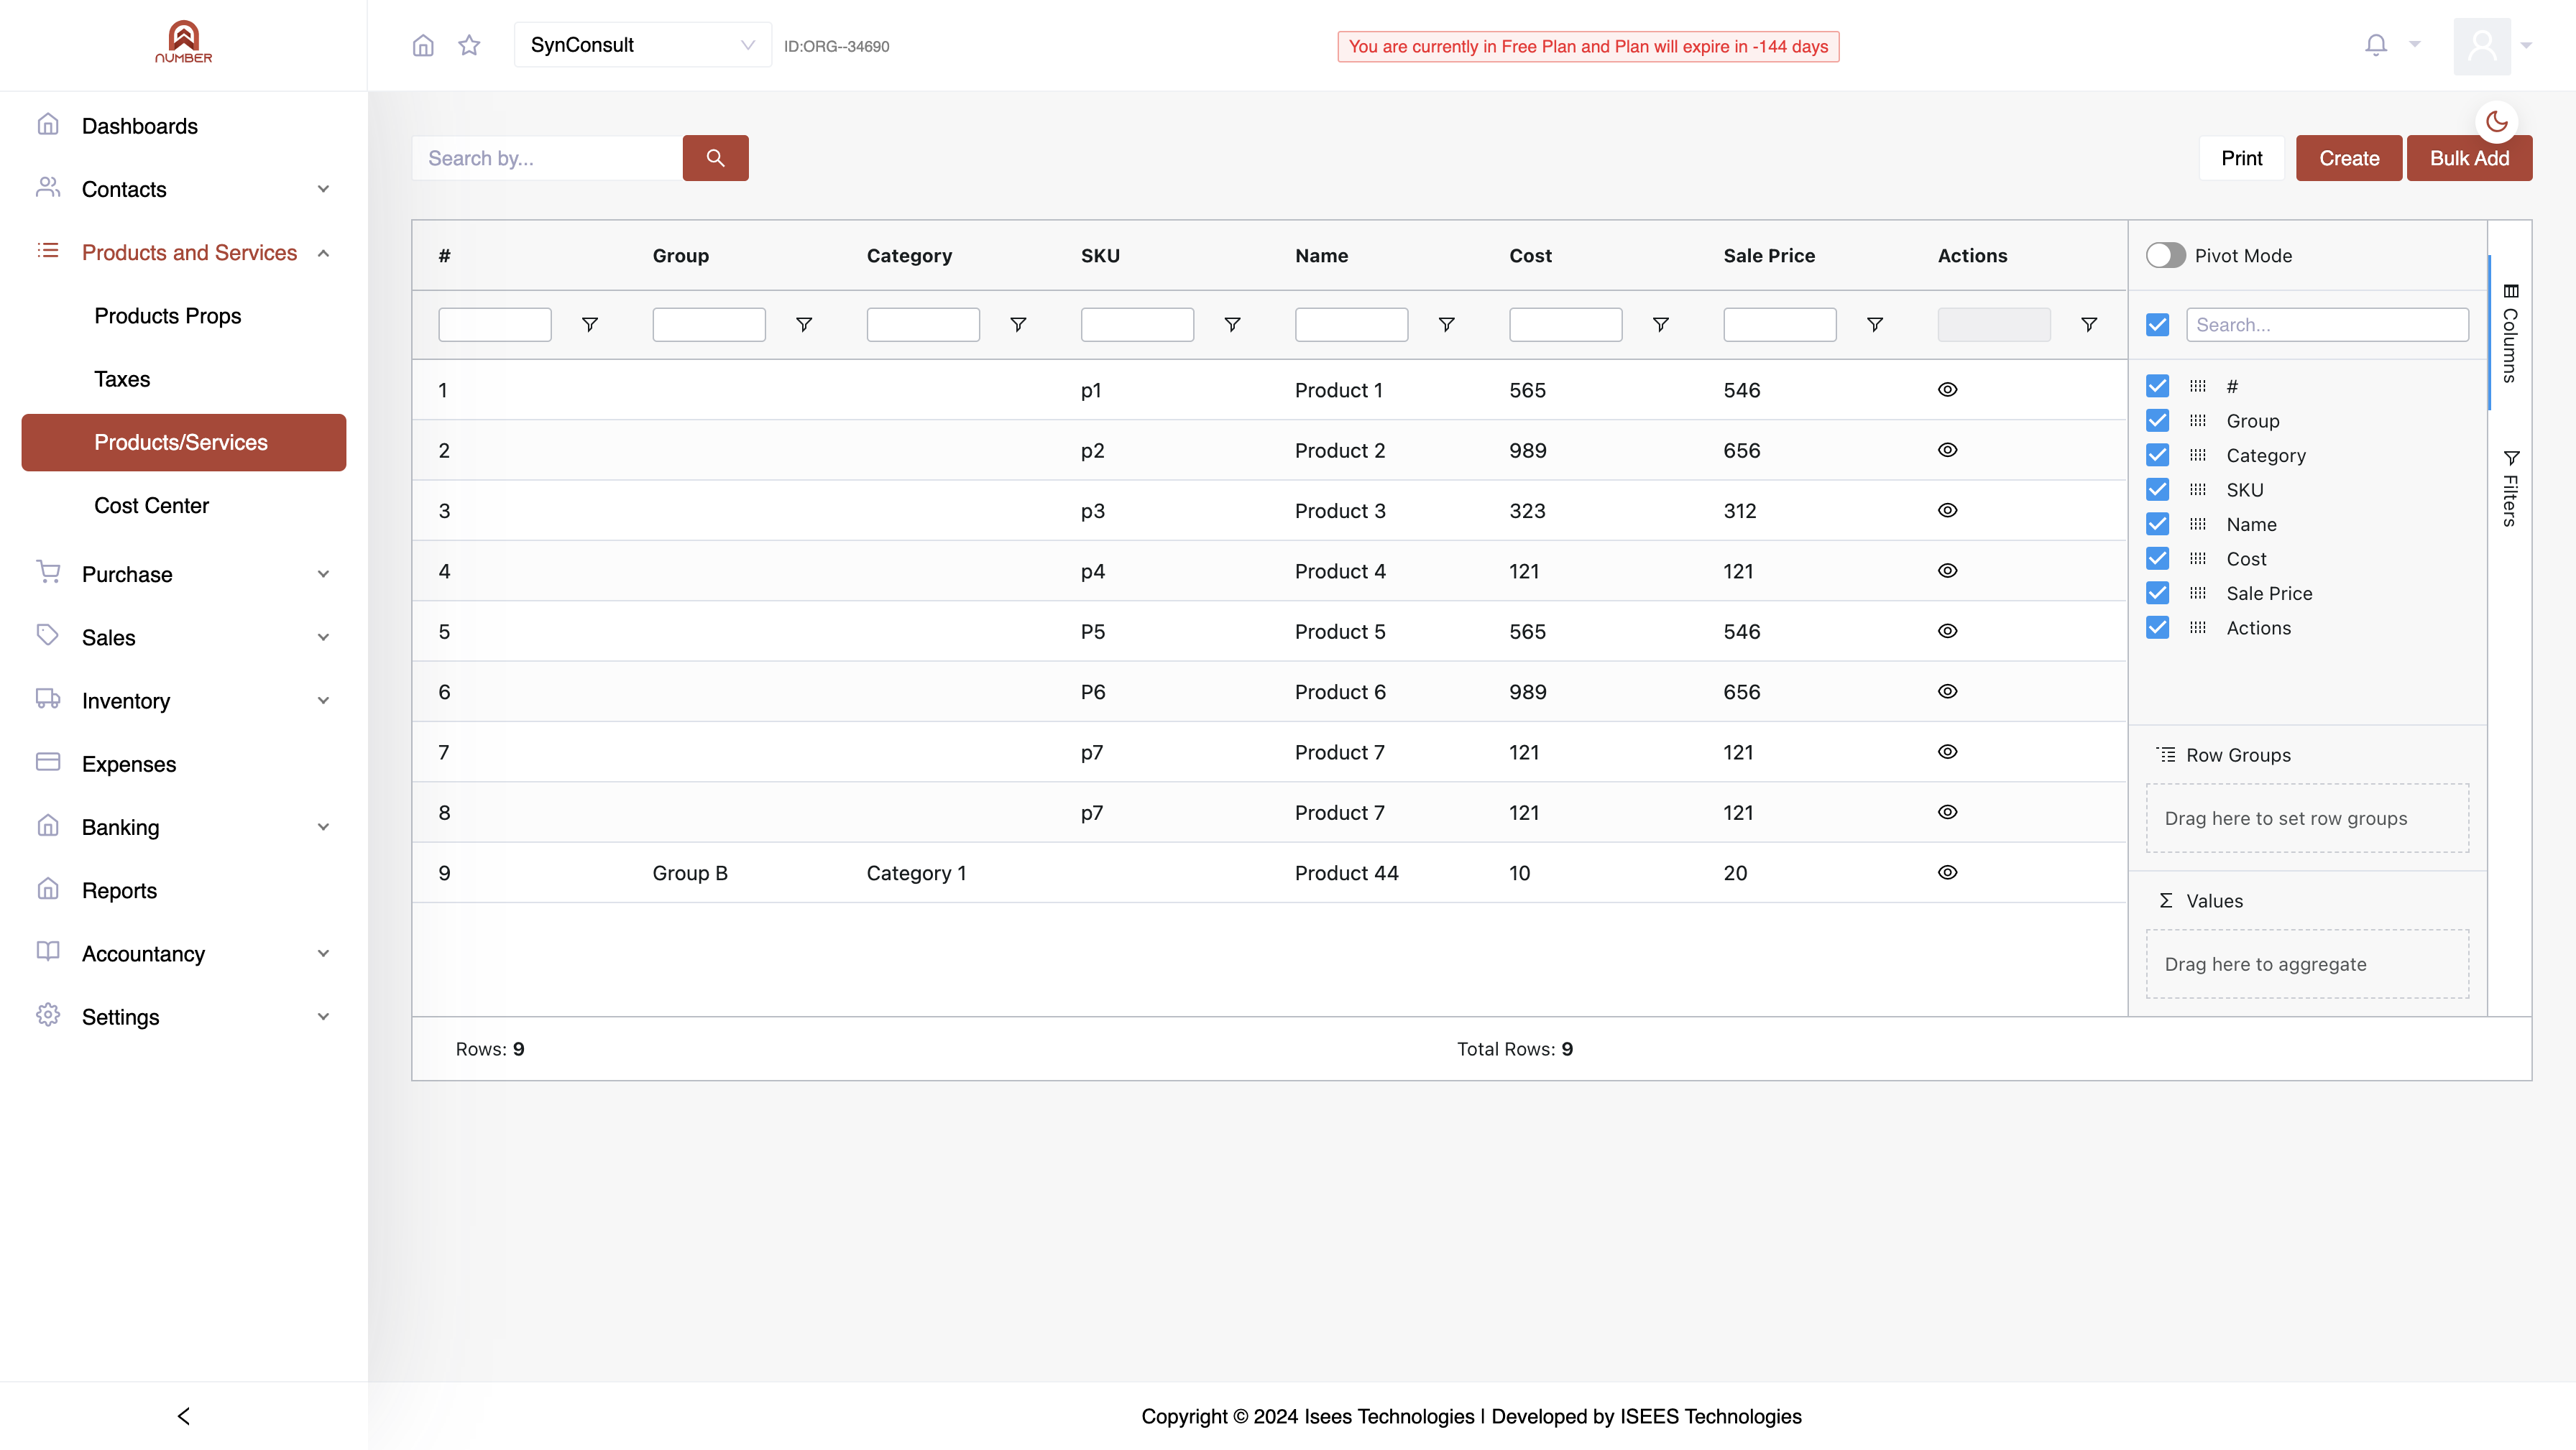Image resolution: width=2576 pixels, height=1450 pixels.
Task: View Product 1 via eye icon
Action: click(1947, 390)
